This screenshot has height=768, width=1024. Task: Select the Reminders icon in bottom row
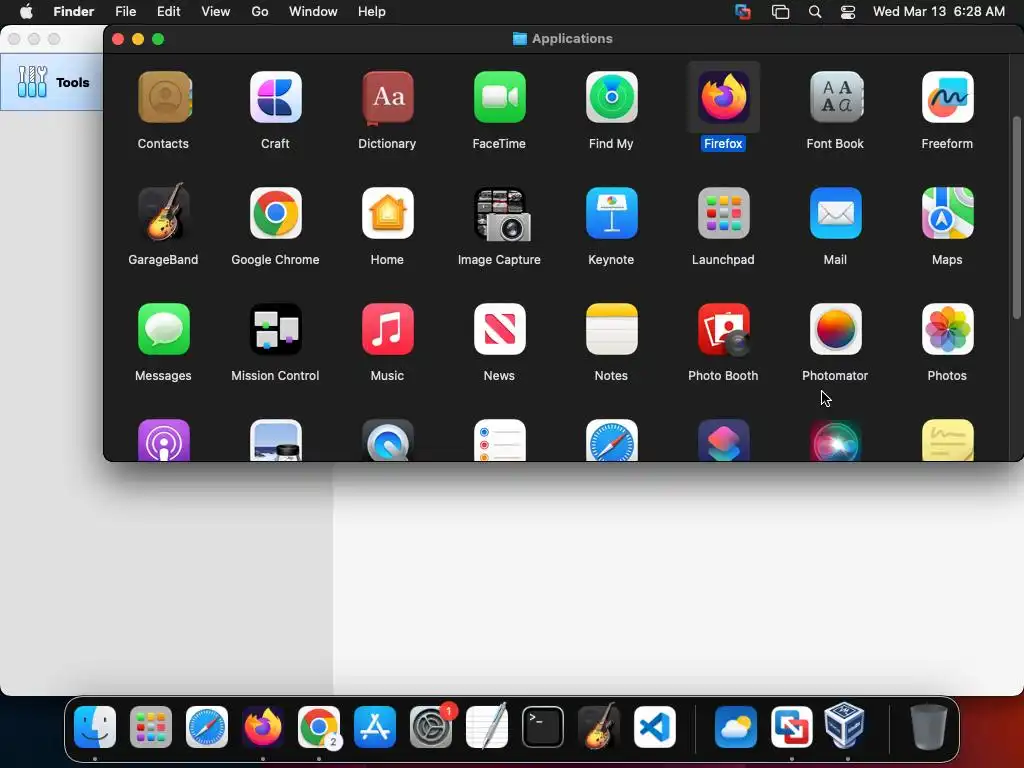click(x=500, y=440)
